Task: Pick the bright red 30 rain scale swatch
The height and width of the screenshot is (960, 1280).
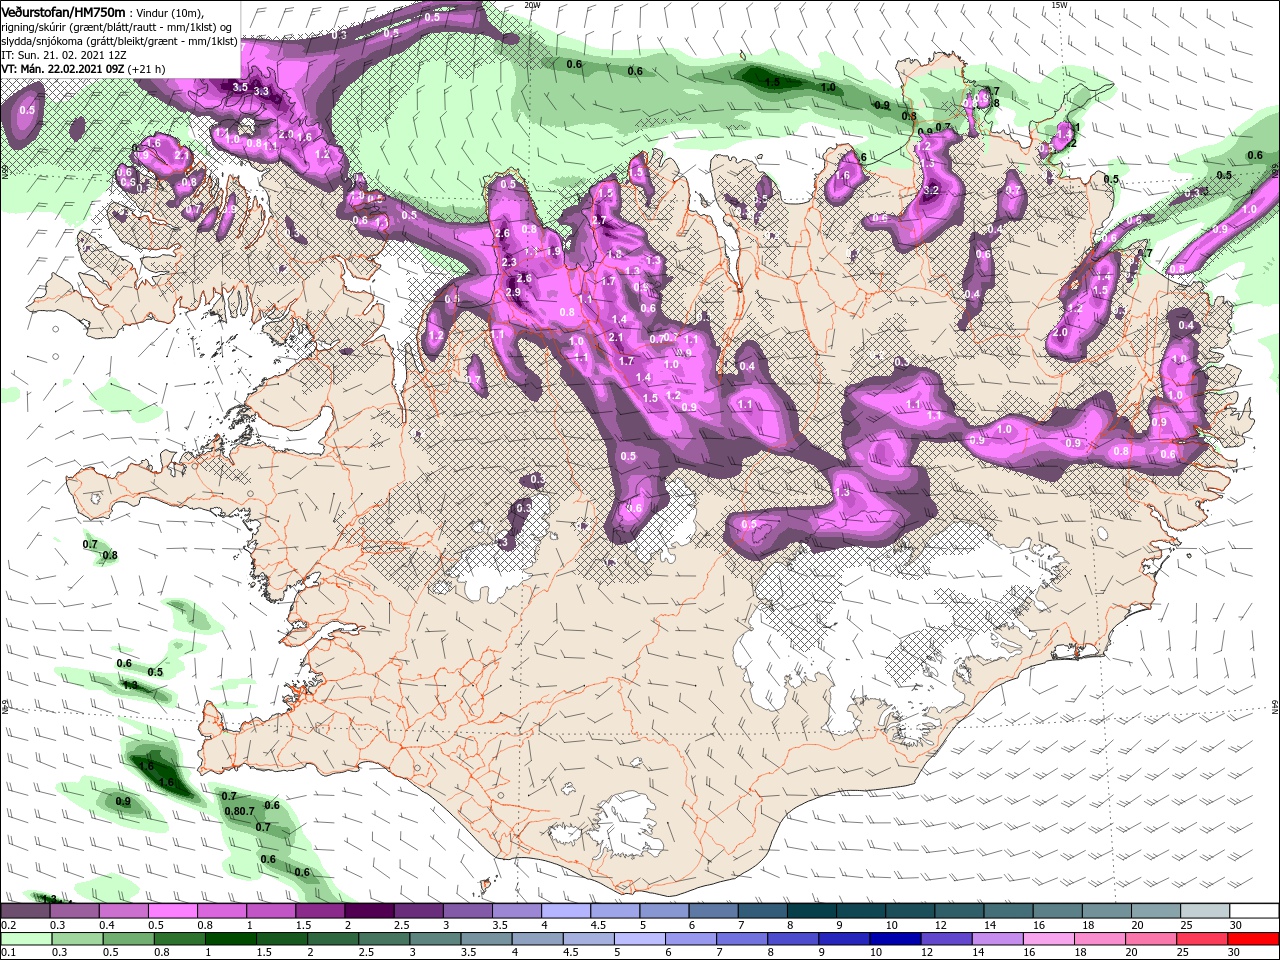Action: (x=1252, y=939)
